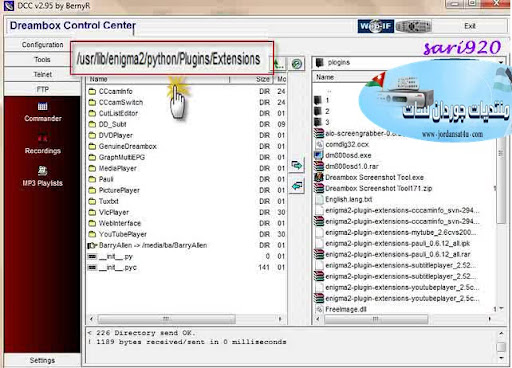
Task: Click the log panel scroll down arrow
Action: (501, 358)
